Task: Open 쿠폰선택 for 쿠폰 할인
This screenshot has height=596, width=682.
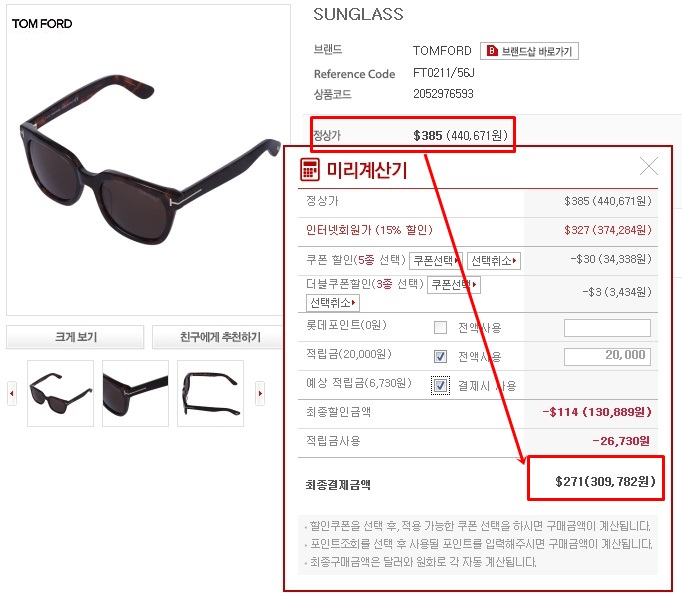Action: 436,261
